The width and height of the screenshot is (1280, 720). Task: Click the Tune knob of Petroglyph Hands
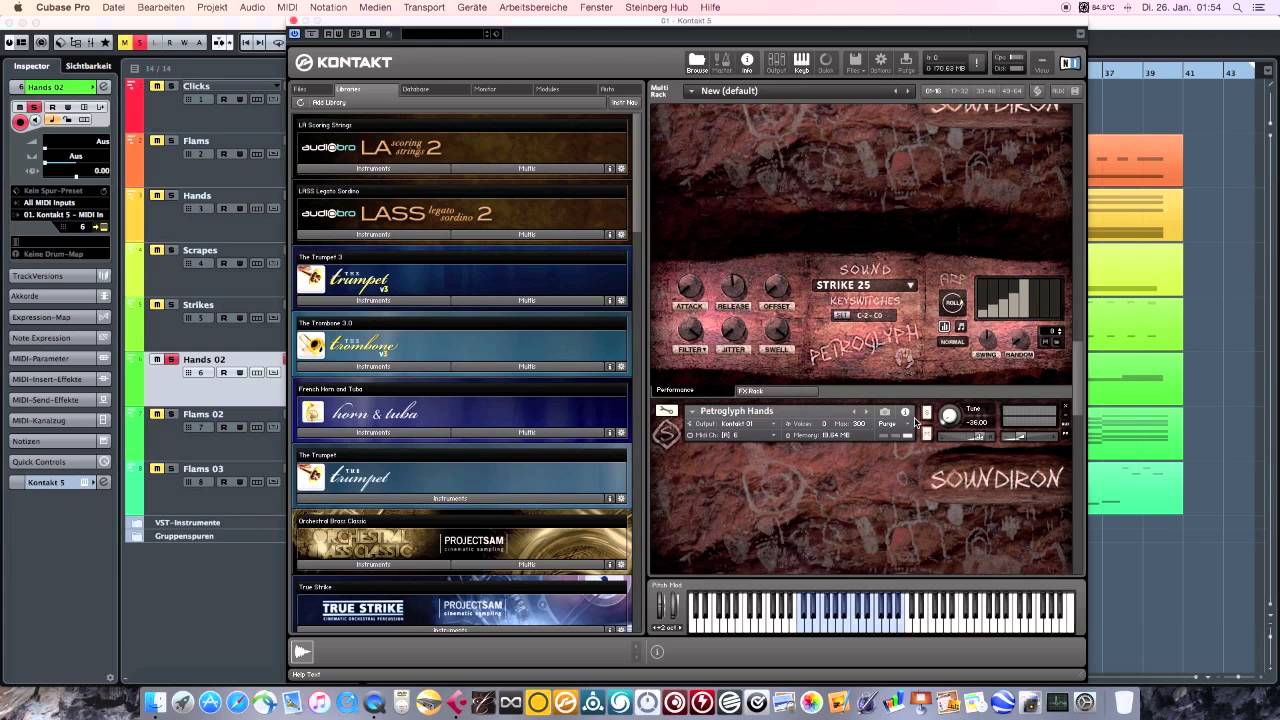949,416
